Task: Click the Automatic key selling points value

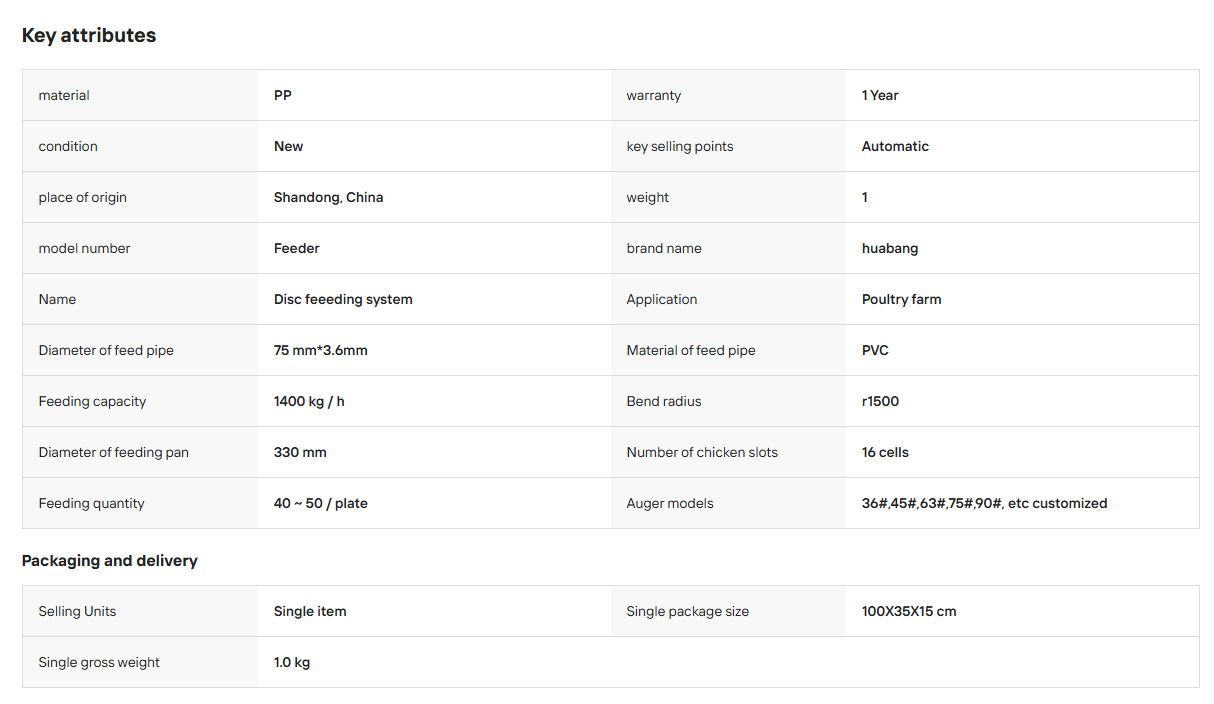Action: coord(895,146)
